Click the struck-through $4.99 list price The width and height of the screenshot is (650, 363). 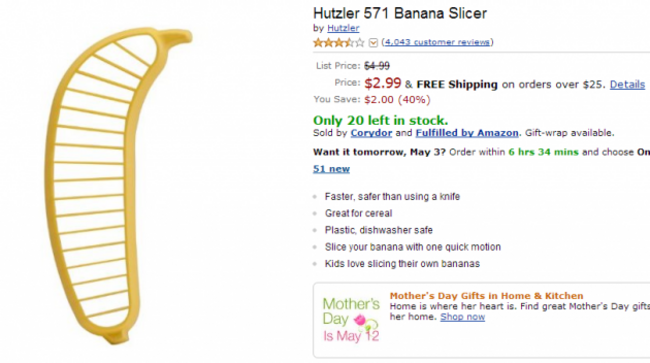coord(377,66)
